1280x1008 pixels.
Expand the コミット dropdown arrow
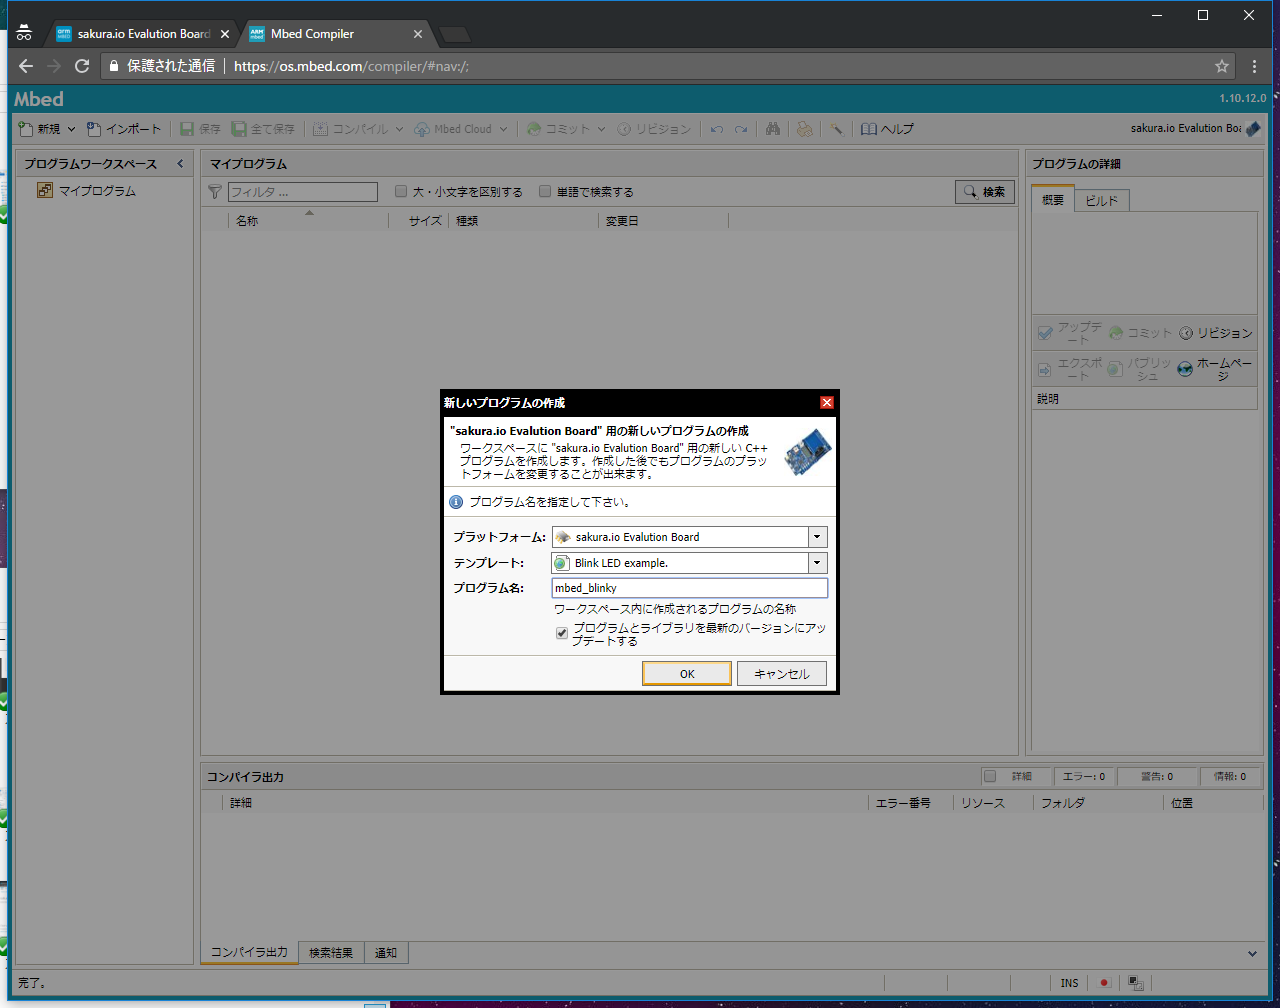click(601, 129)
